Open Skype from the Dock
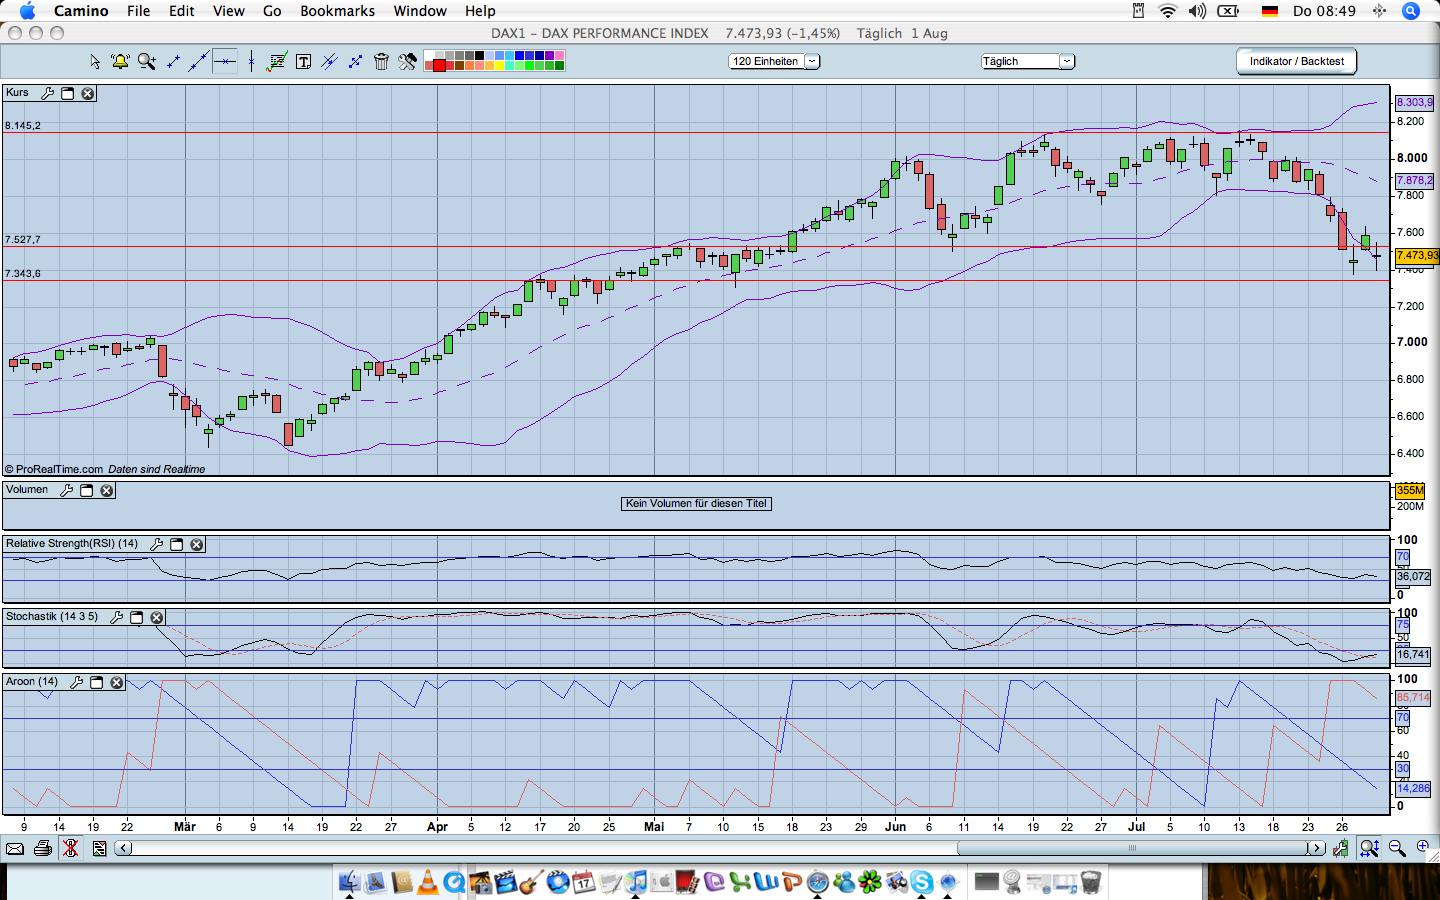This screenshot has height=900, width=1440. click(x=921, y=882)
